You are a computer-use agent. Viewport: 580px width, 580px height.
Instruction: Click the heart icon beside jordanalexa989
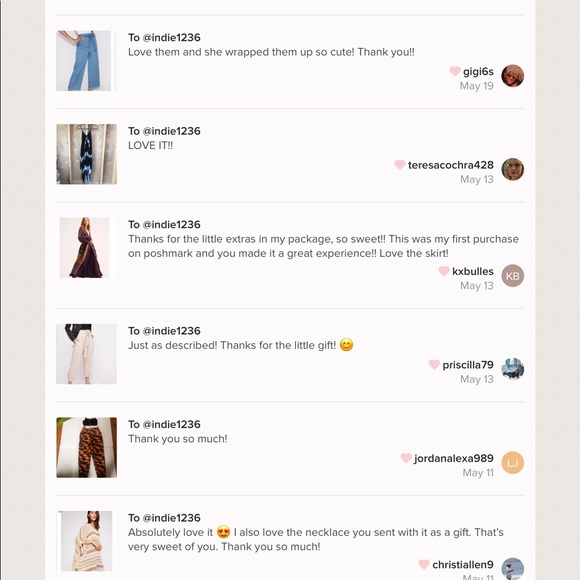point(406,458)
